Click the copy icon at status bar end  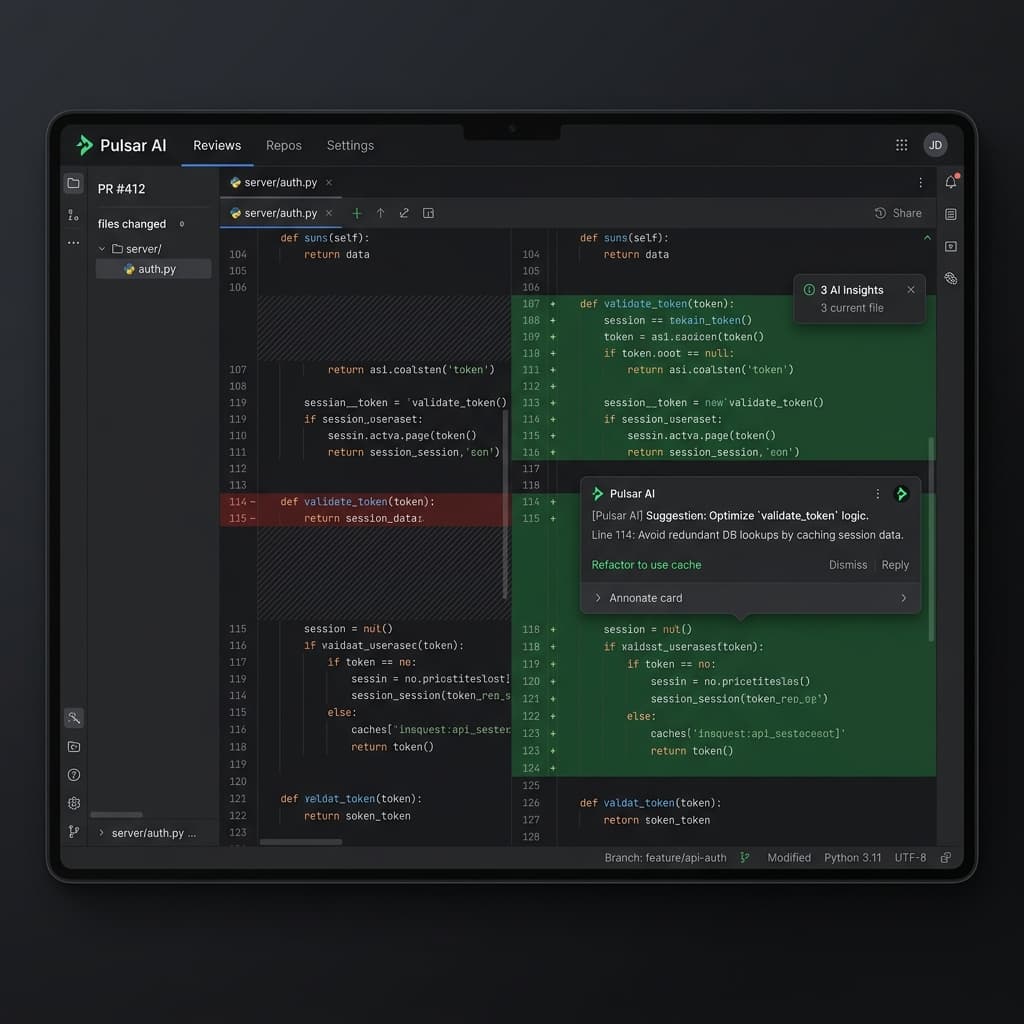[946, 857]
